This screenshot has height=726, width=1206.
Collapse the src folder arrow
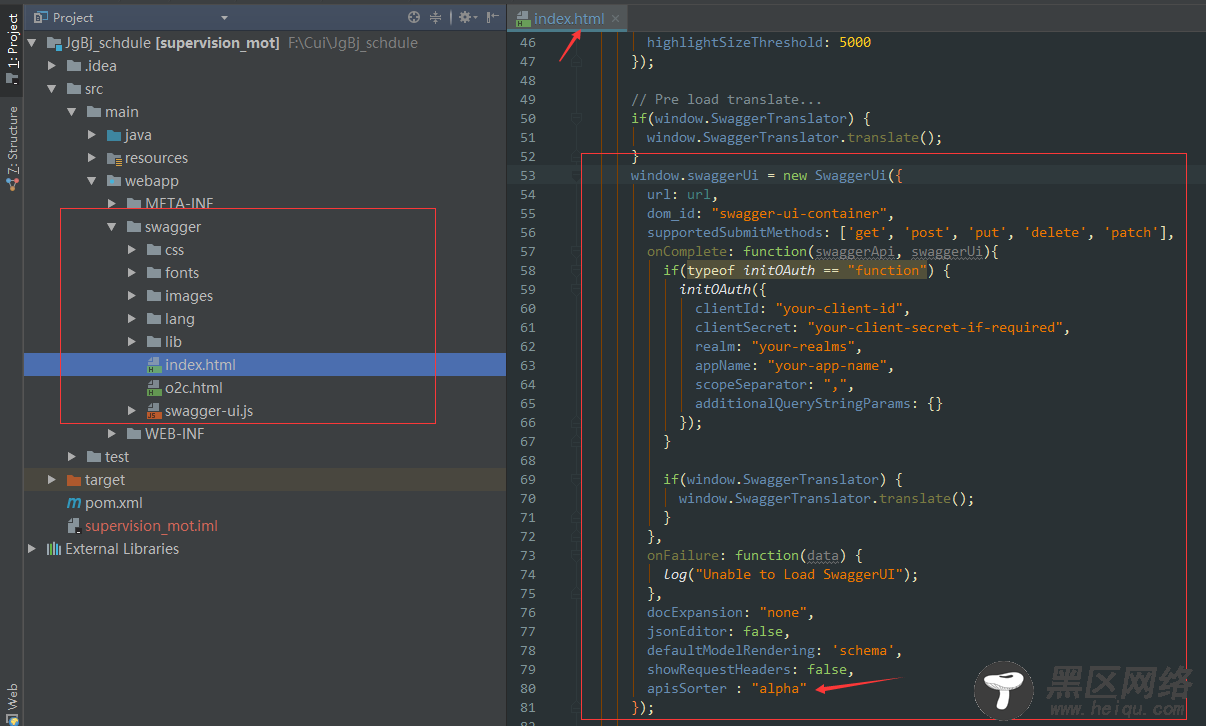[x=53, y=89]
